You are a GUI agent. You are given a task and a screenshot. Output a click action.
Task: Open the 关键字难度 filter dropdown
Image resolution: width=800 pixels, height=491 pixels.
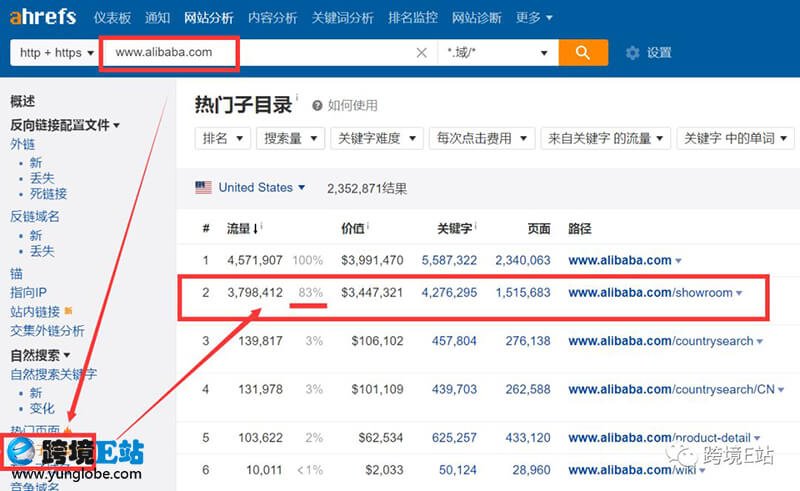coord(377,138)
